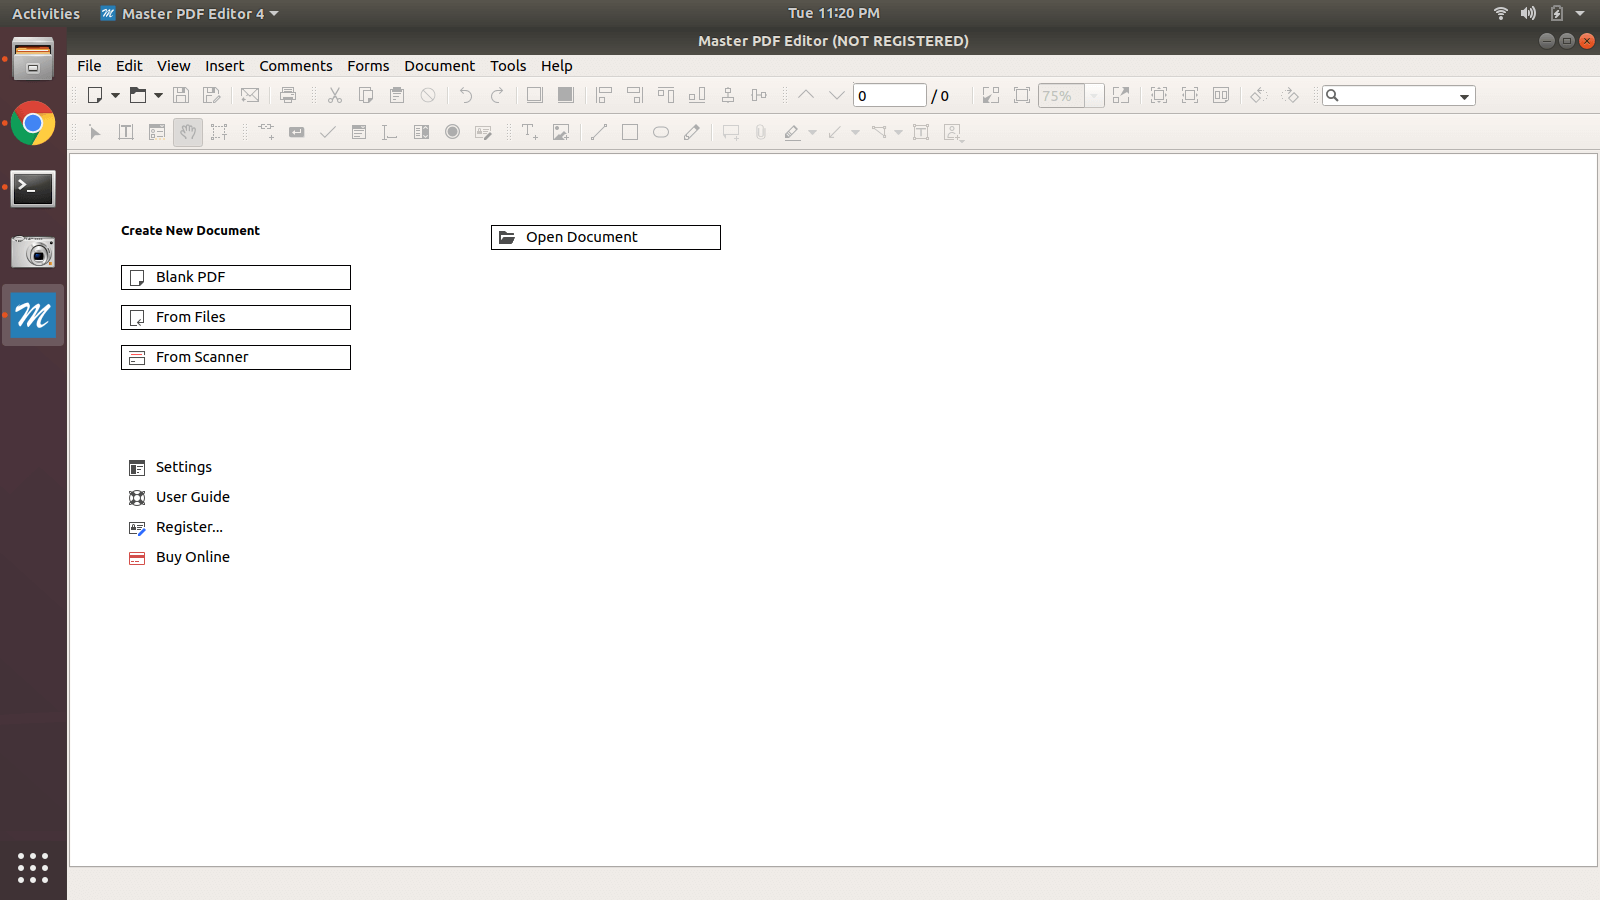
Task: Go to previous page with the up chevron
Action: point(806,95)
